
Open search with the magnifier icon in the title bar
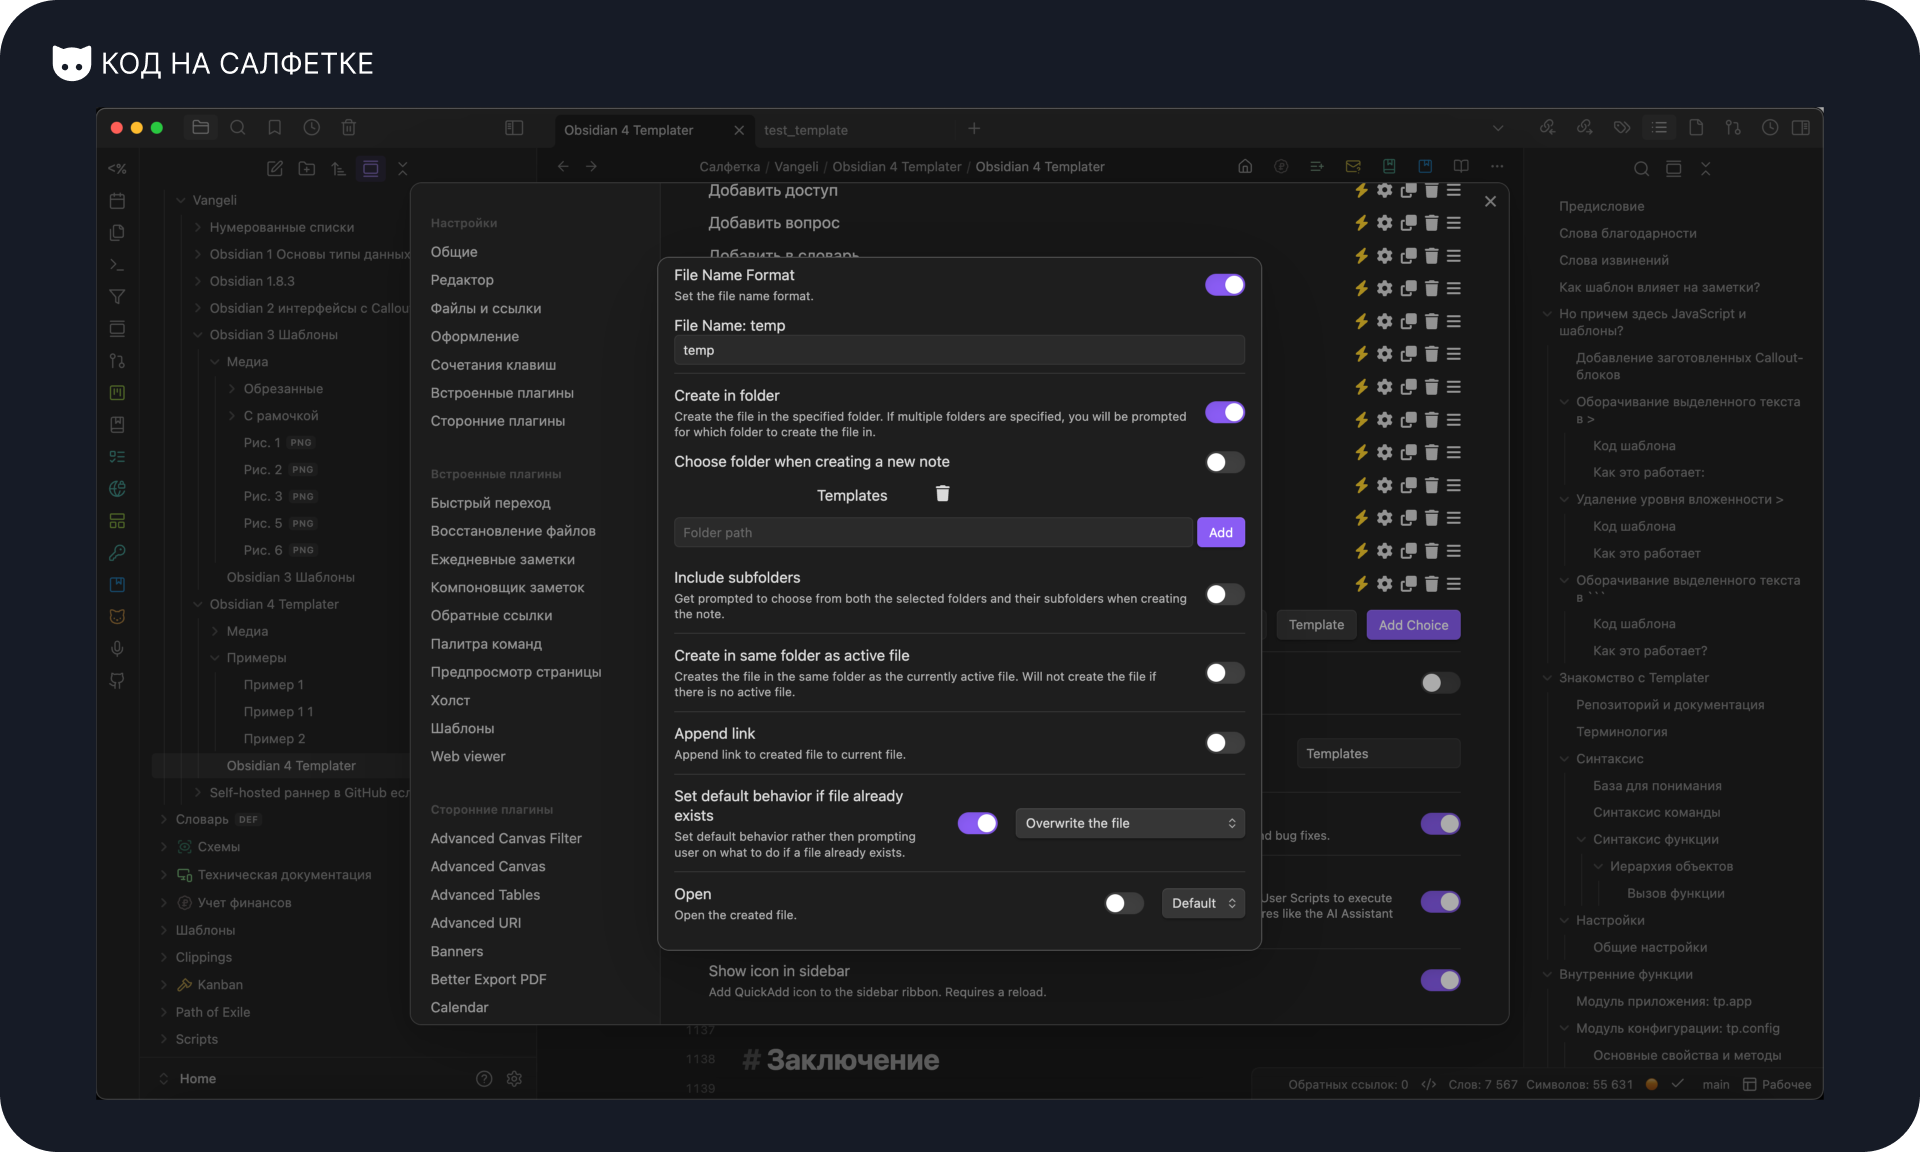point(238,128)
